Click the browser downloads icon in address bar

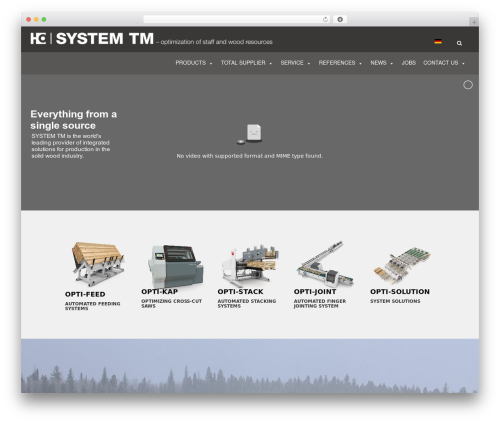coord(340,19)
